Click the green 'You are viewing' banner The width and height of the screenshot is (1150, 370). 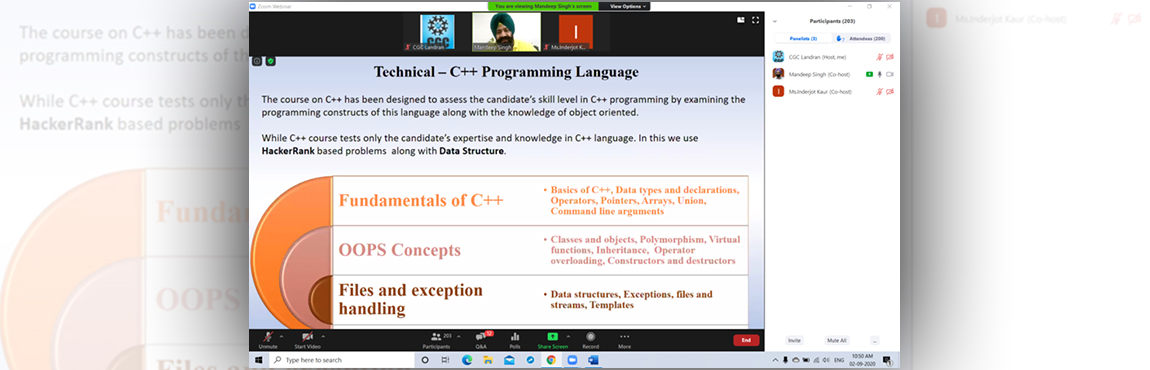pos(543,6)
